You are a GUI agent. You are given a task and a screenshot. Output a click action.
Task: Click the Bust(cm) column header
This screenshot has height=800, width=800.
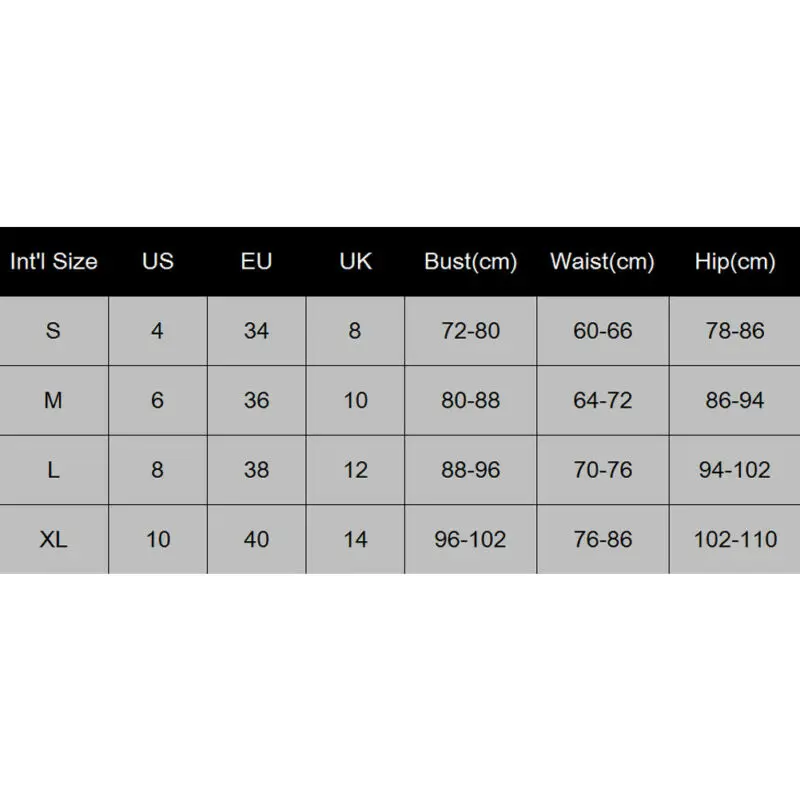[x=470, y=262]
